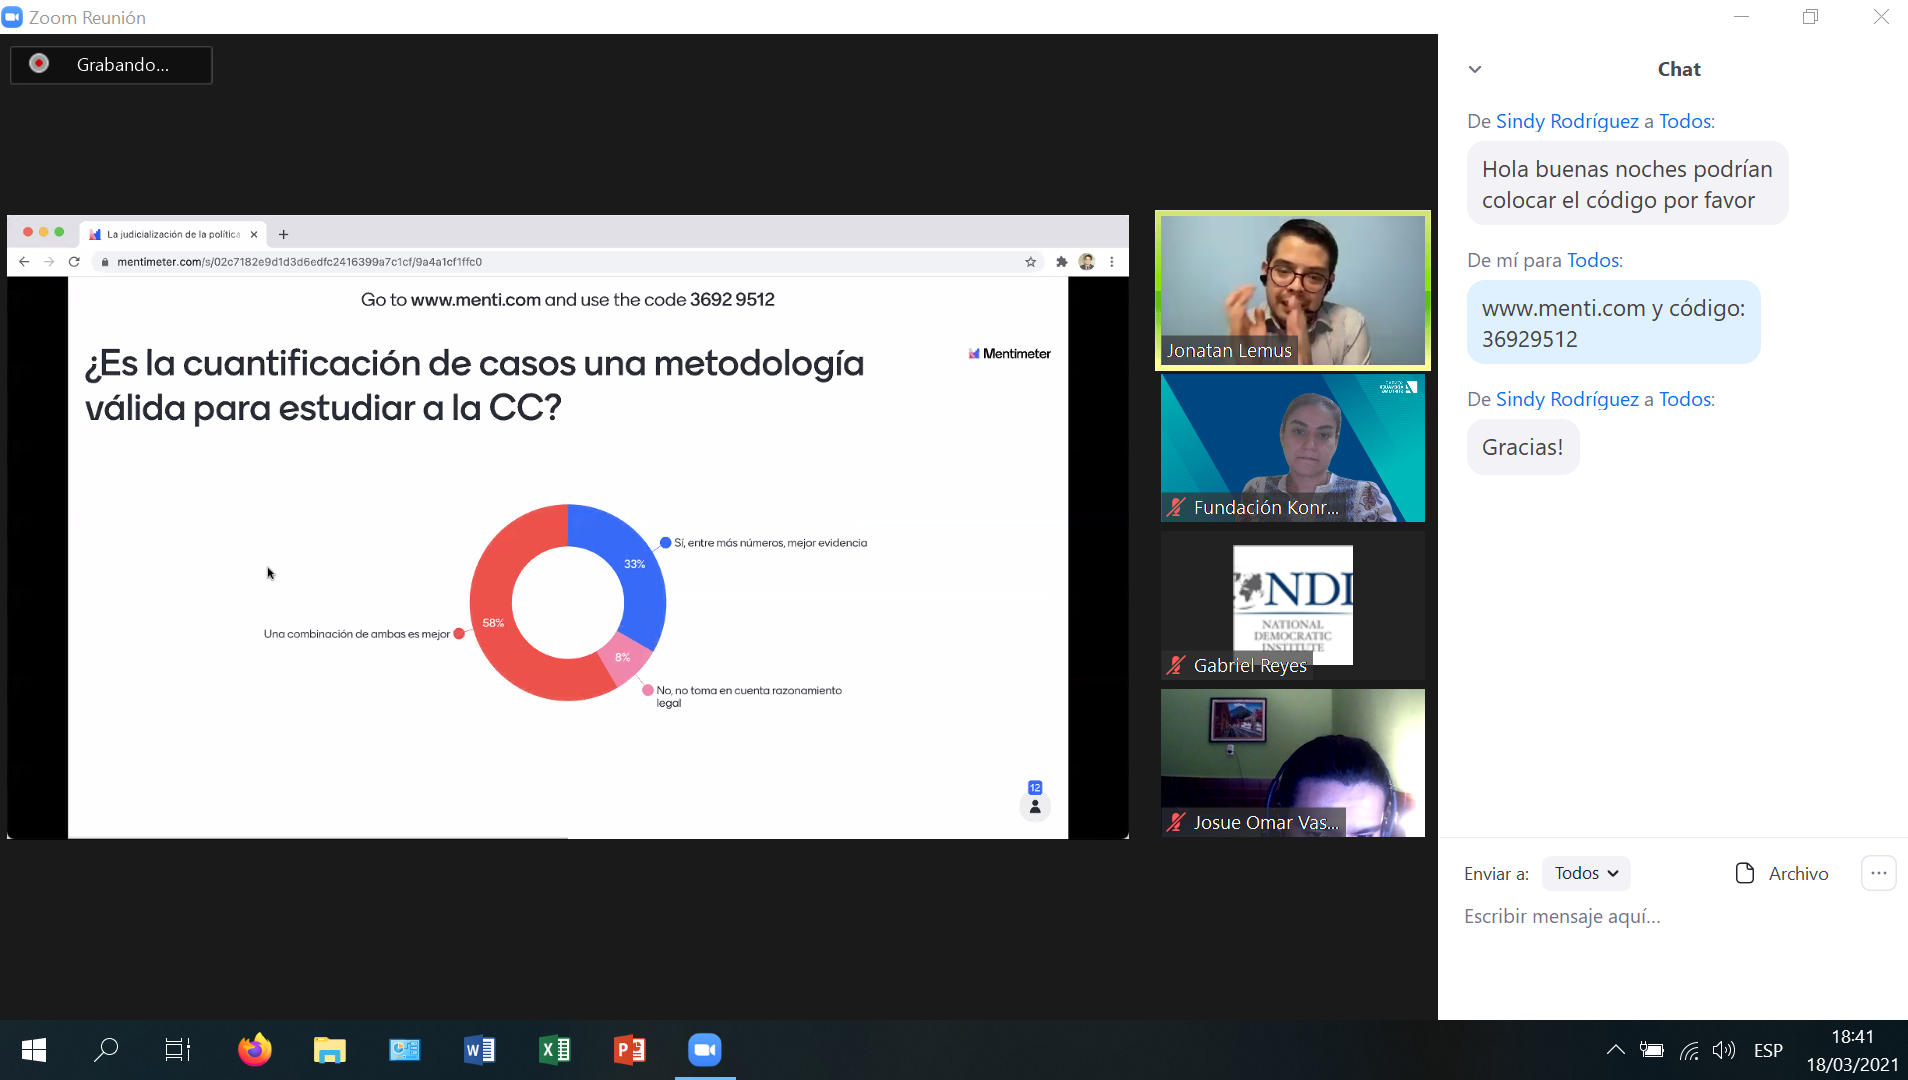The width and height of the screenshot is (1908, 1080).
Task: Click the ESP language indicator in tray
Action: (x=1768, y=1050)
